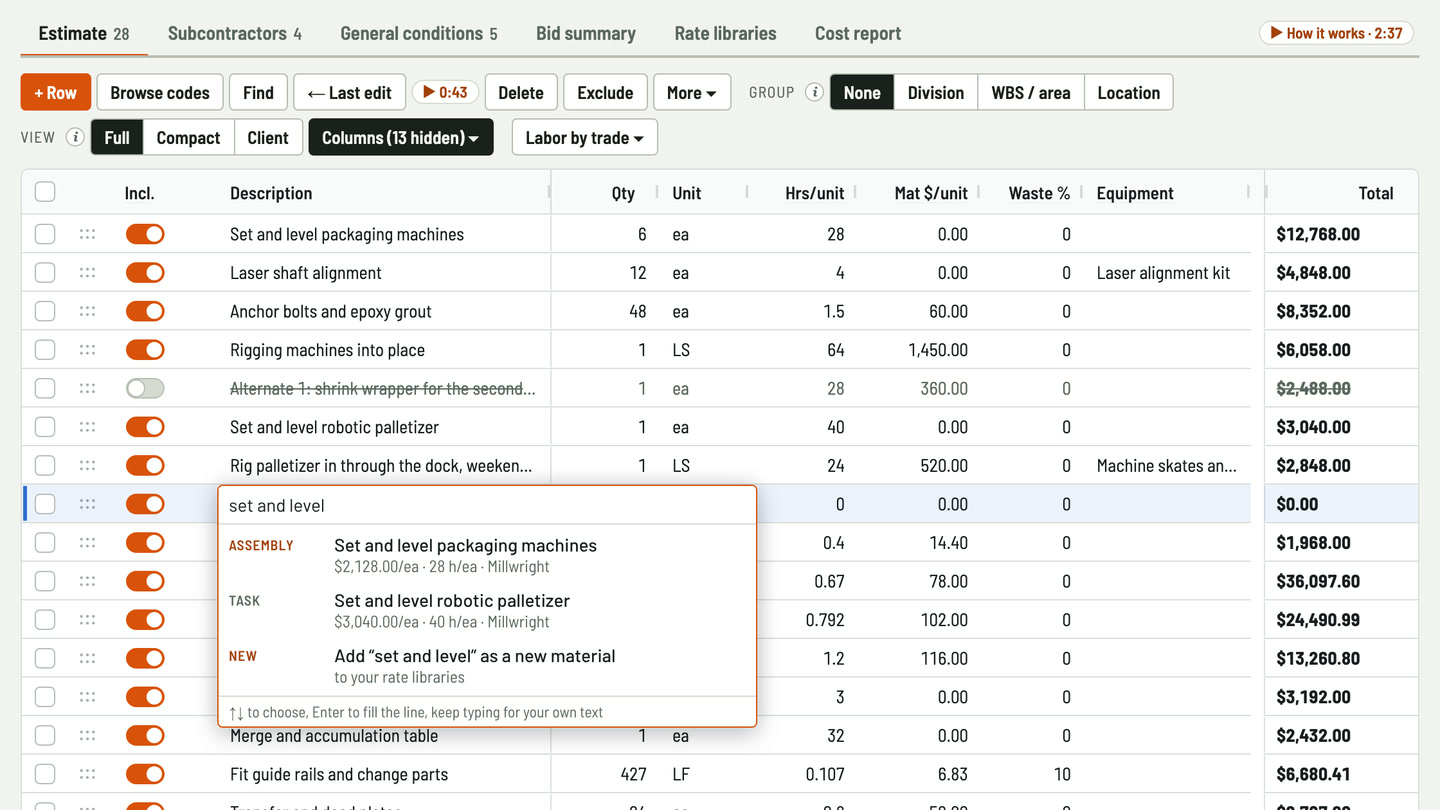Image resolution: width=1440 pixels, height=810 pixels.
Task: Toggle the select-all checkbox in table header
Action: tap(45, 192)
